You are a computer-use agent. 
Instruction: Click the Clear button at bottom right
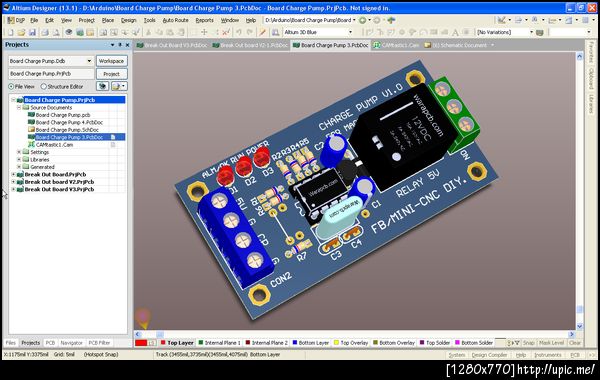(575, 343)
